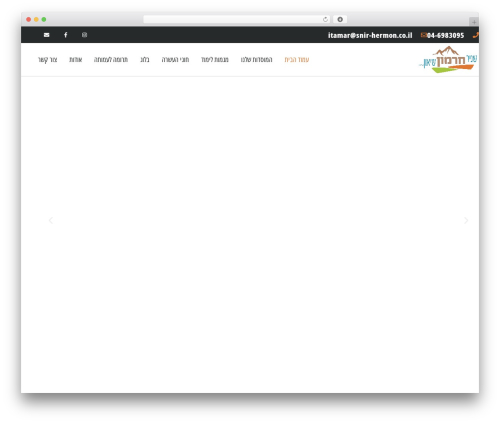Viewport: 500px width, 423px height.
Task: Reload the page with the refresh icon
Action: tap(325, 19)
